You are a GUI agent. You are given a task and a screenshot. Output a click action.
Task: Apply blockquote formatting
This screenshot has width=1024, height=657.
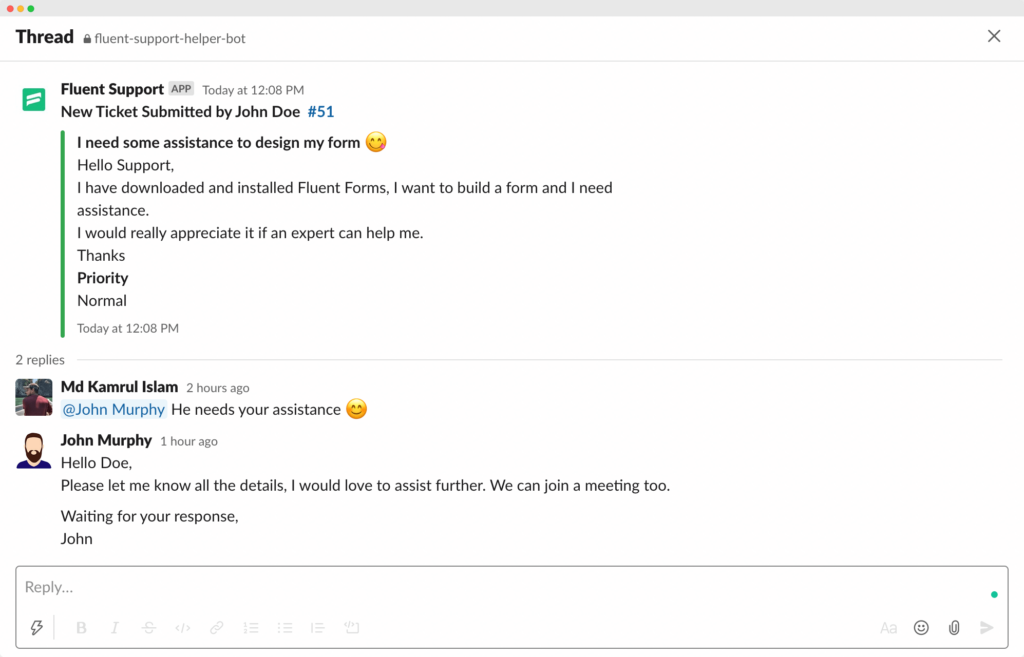click(x=318, y=628)
